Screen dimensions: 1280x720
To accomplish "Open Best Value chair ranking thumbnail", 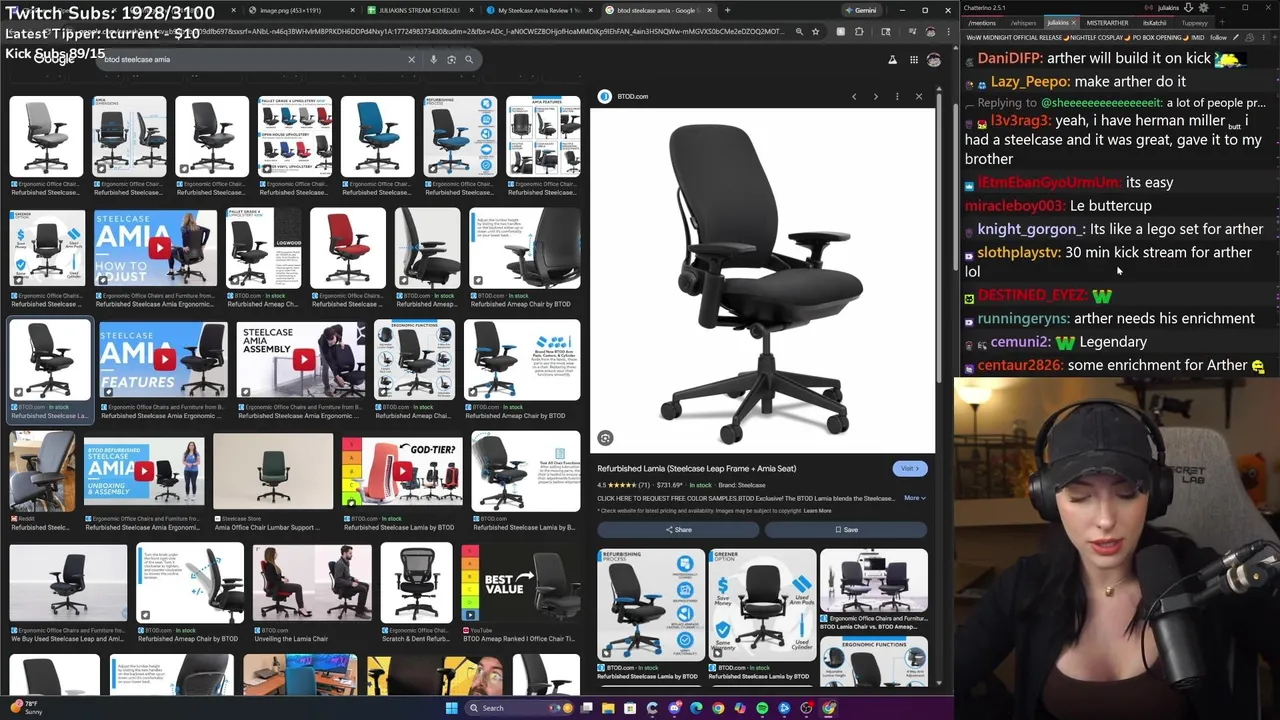I will 521,584.
